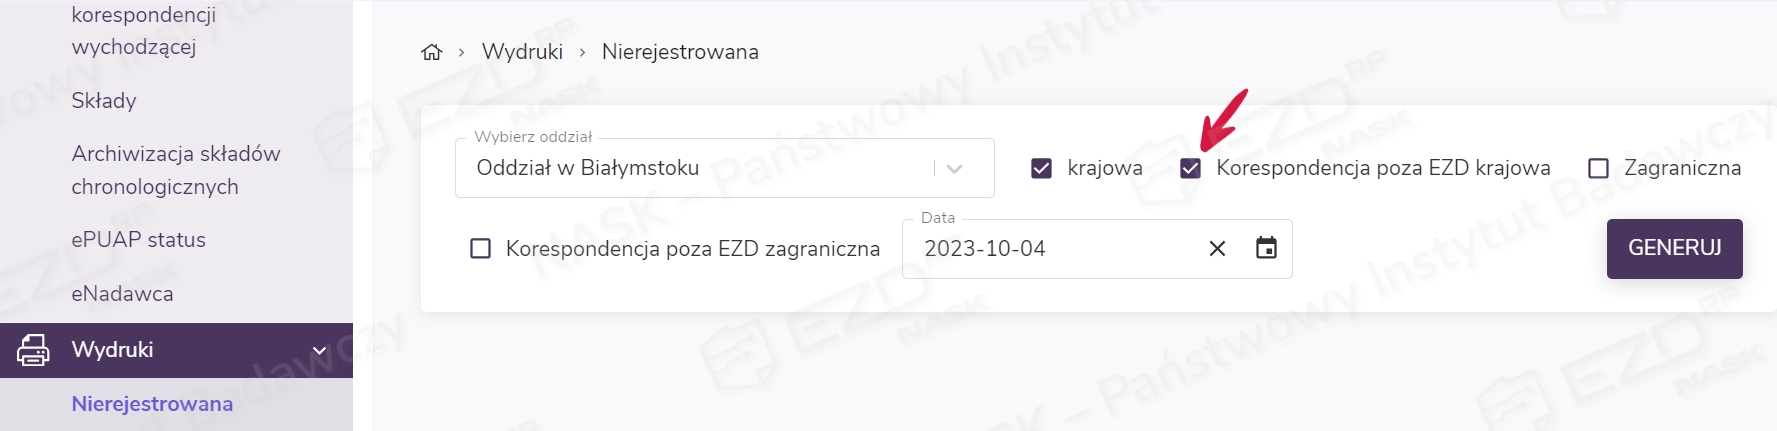Check Korespondencja poza EZD zagraniczna box
This screenshot has height=431, width=1777.
(x=481, y=248)
